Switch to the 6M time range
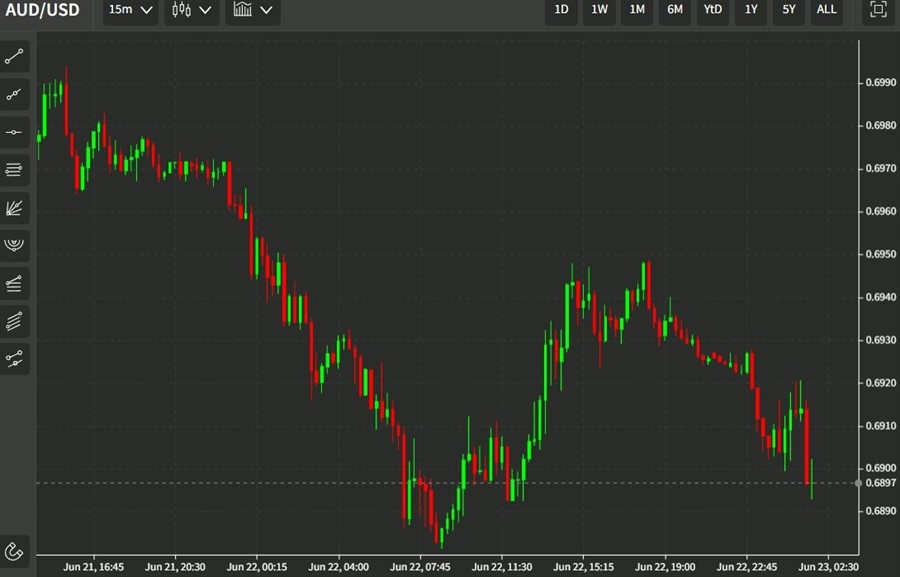Viewport: 900px width, 577px height. 675,10
